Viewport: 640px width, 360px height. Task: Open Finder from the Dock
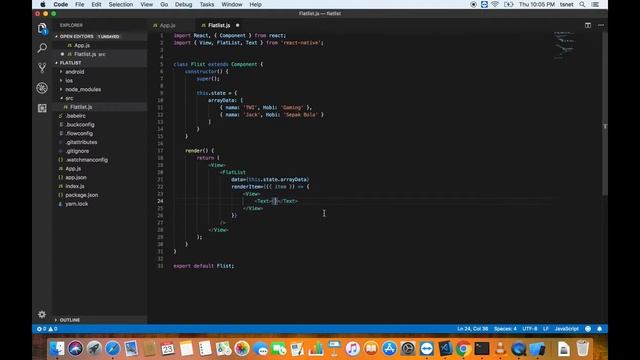(x=57, y=349)
